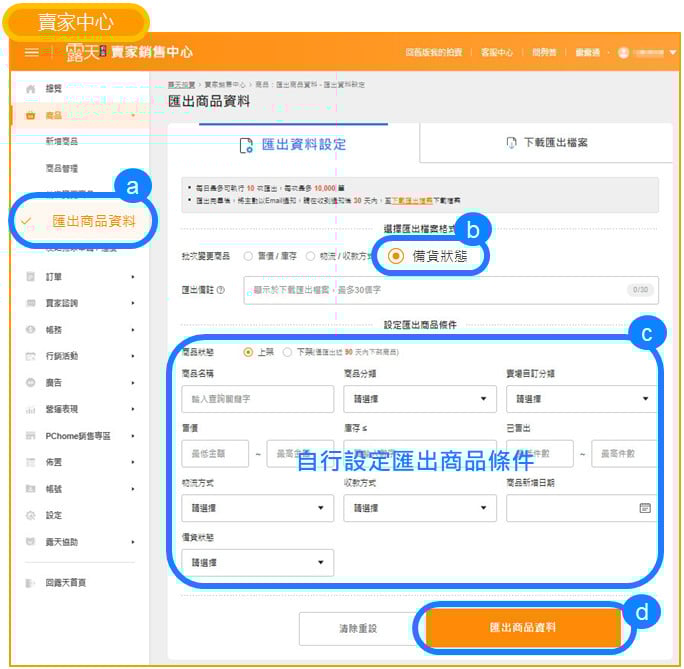Viewport: 684px width, 669px height.
Task: Click the hamburger menu icon in header
Action: (x=32, y=52)
